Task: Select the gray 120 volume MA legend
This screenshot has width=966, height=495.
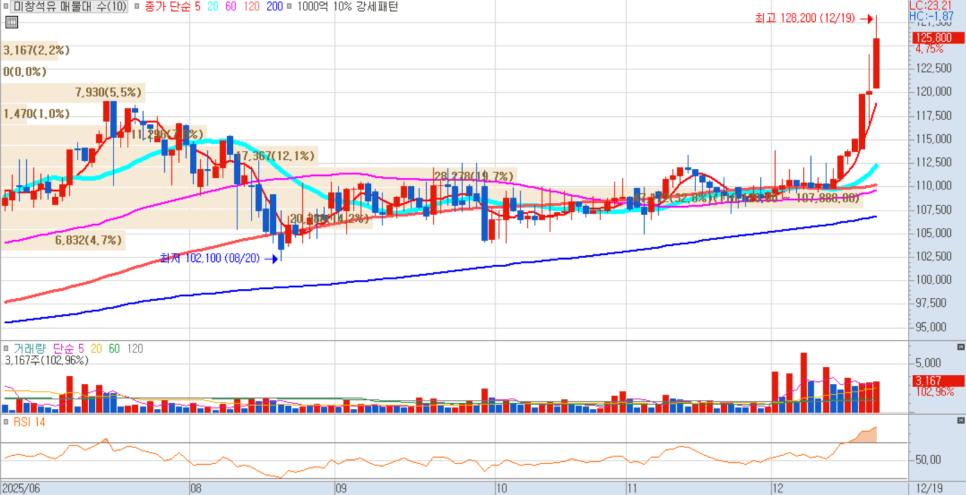Action: click(135, 349)
